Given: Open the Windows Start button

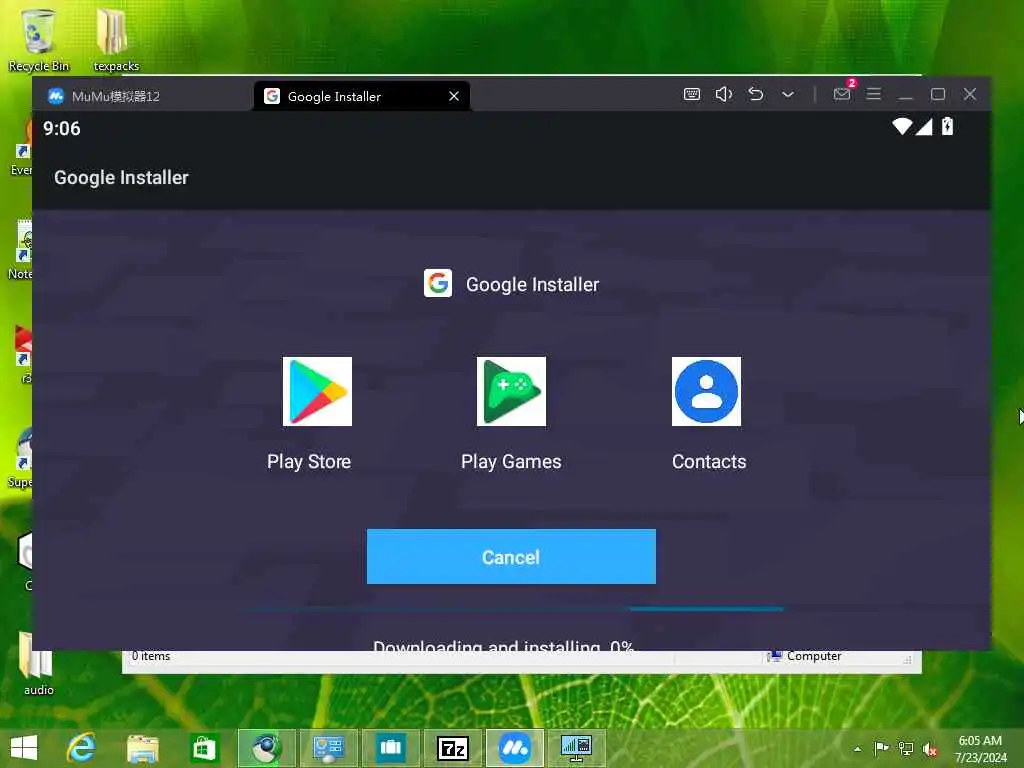Looking at the screenshot, I should point(24,748).
